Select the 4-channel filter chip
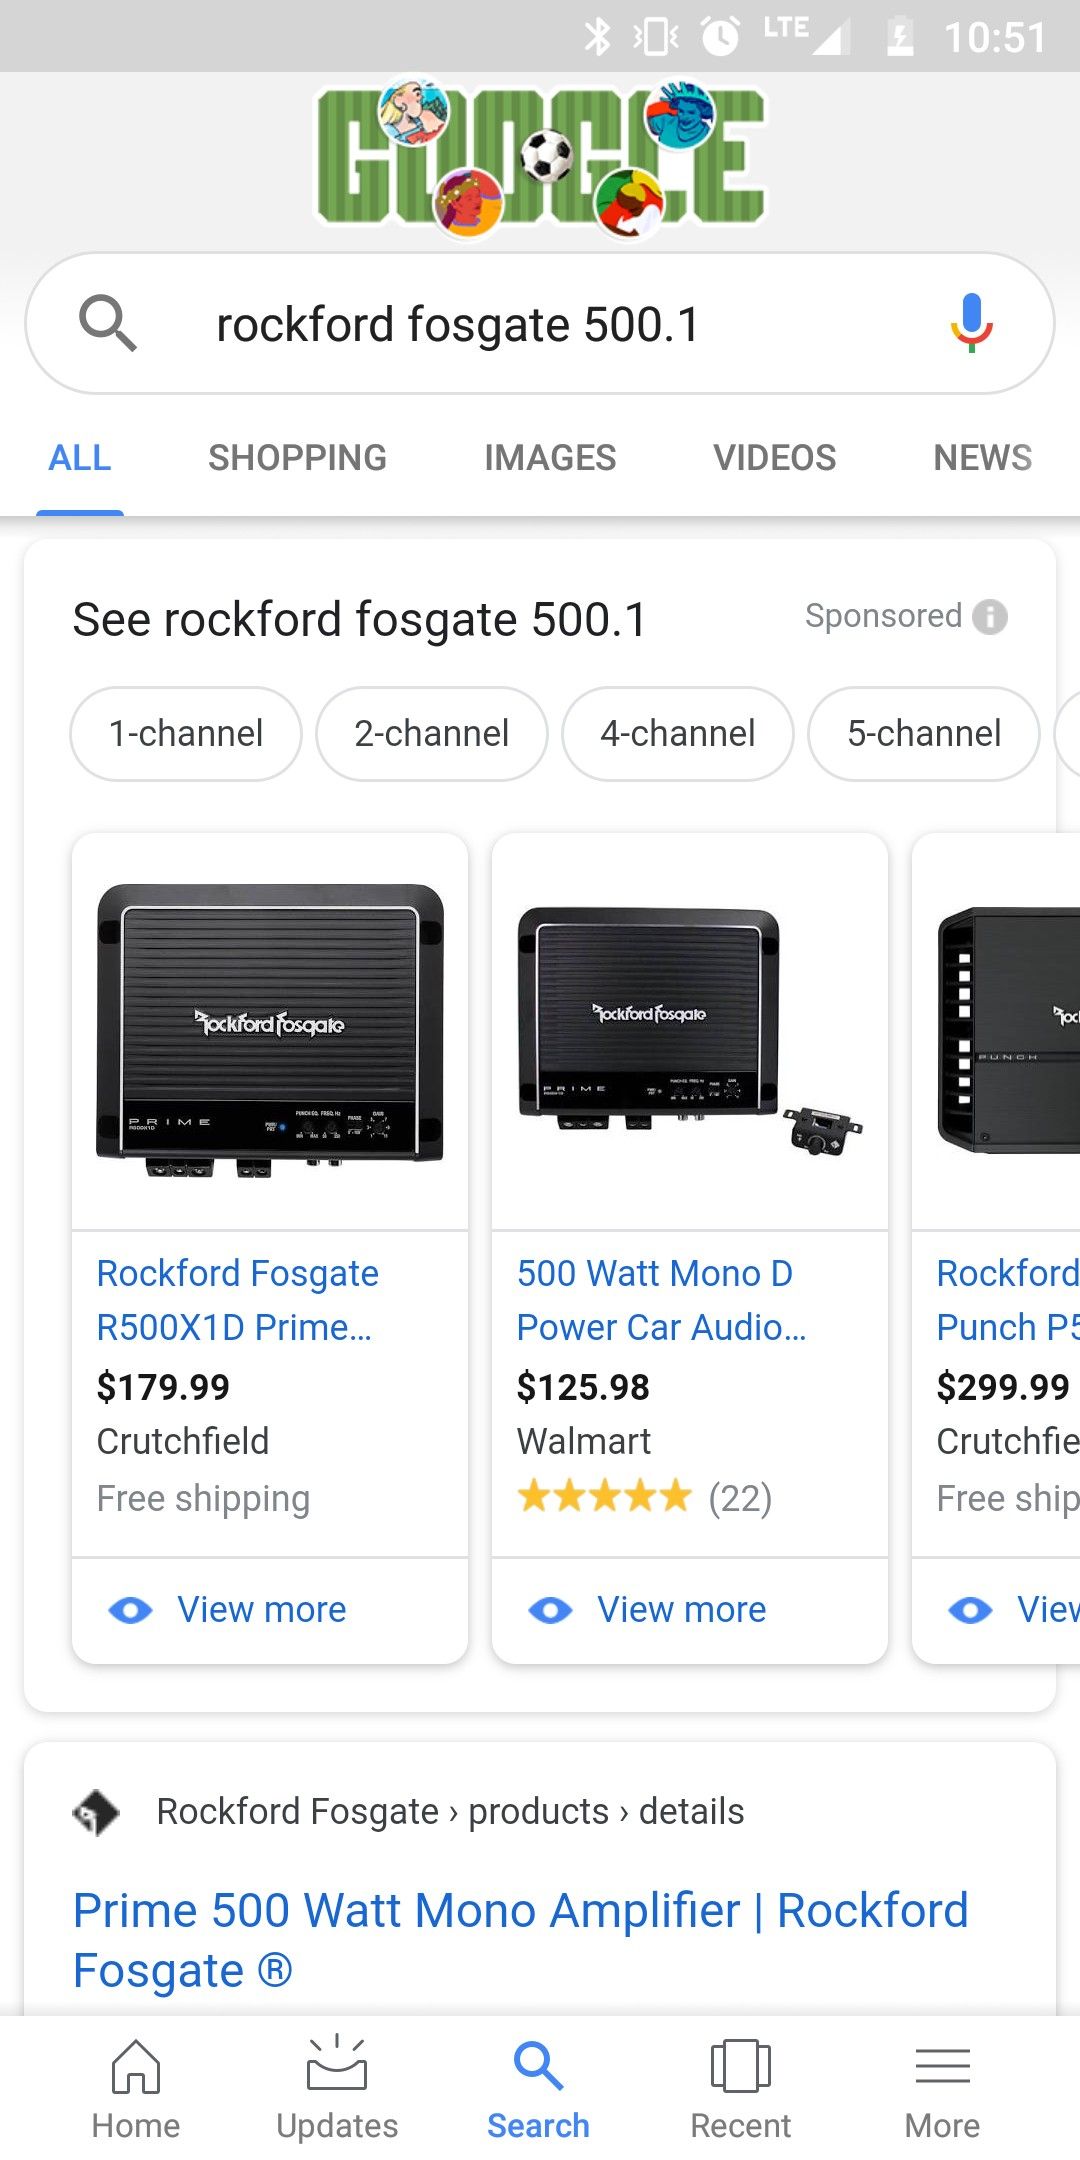The width and height of the screenshot is (1080, 2160). [678, 733]
